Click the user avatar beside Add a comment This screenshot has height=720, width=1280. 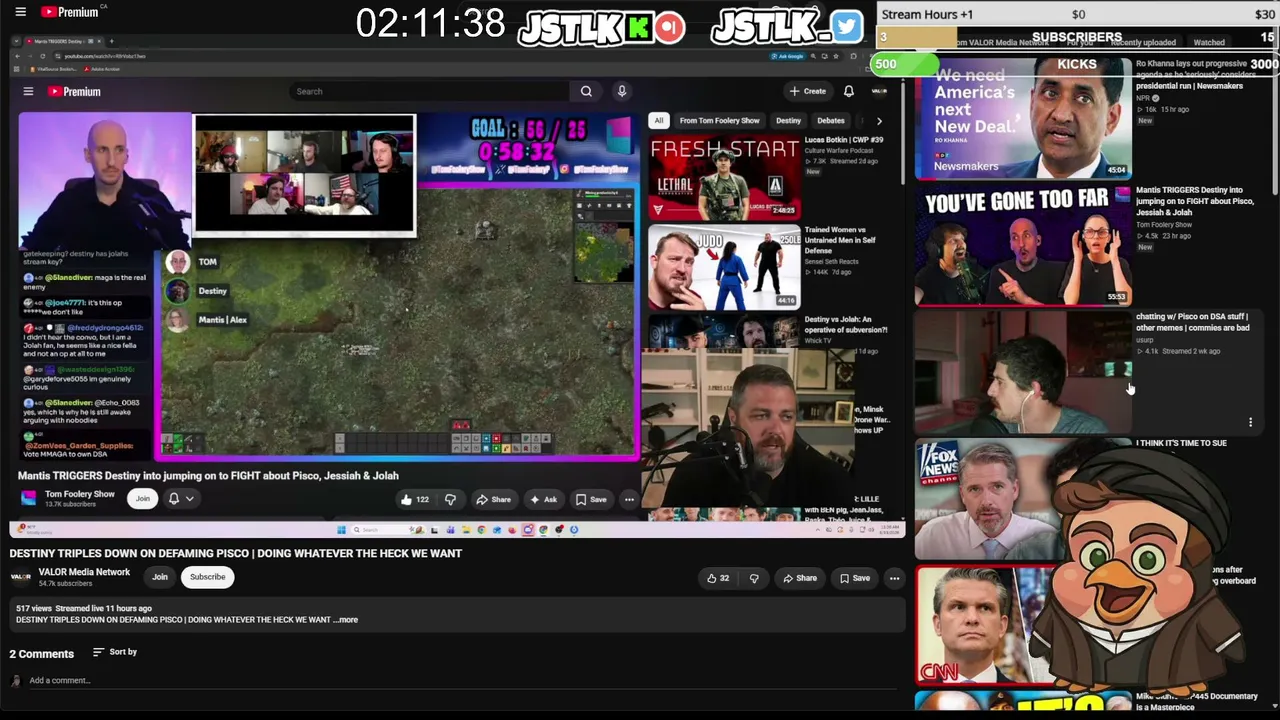tap(15, 681)
